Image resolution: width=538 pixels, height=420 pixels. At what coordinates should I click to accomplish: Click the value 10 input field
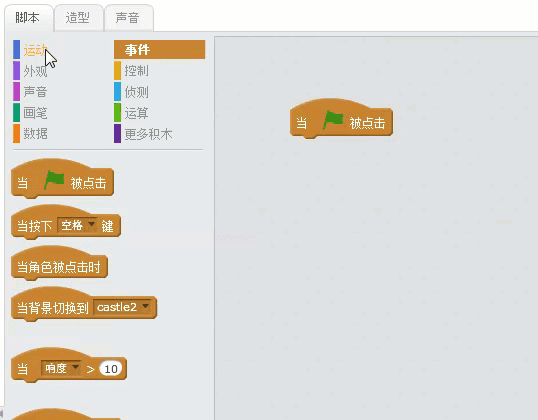coord(110,369)
